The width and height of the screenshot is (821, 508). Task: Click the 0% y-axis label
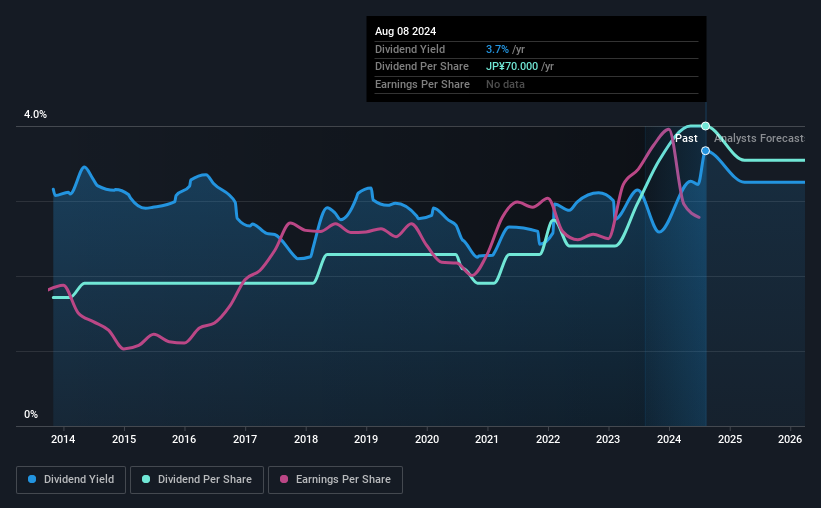[x=31, y=414]
